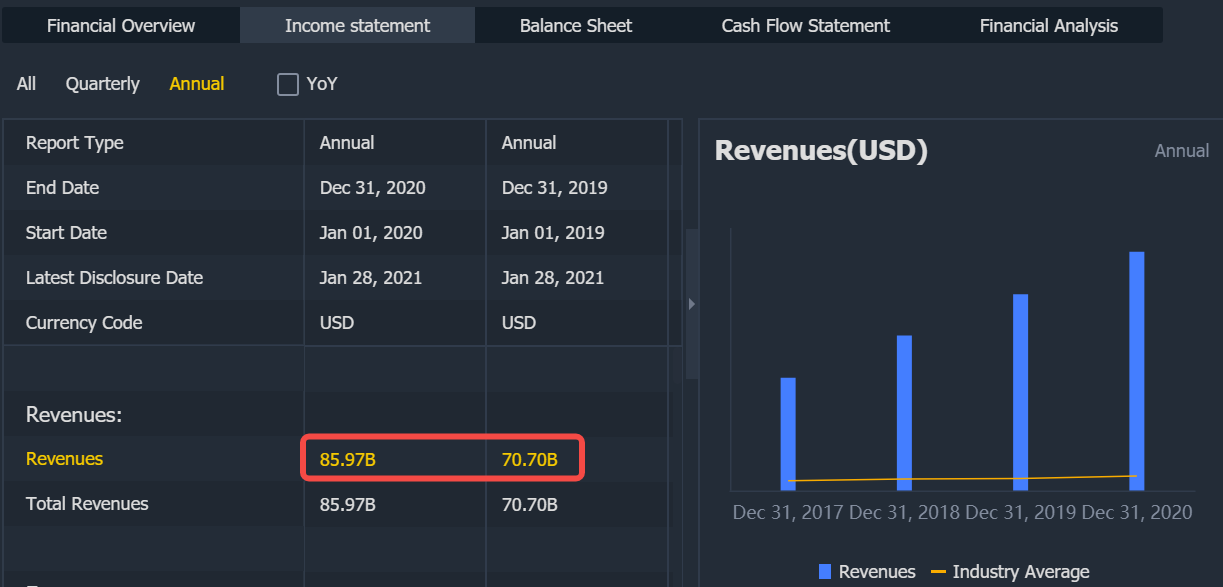This screenshot has width=1223, height=587.
Task: Open the Cash Flow Statement tab
Action: 805,26
